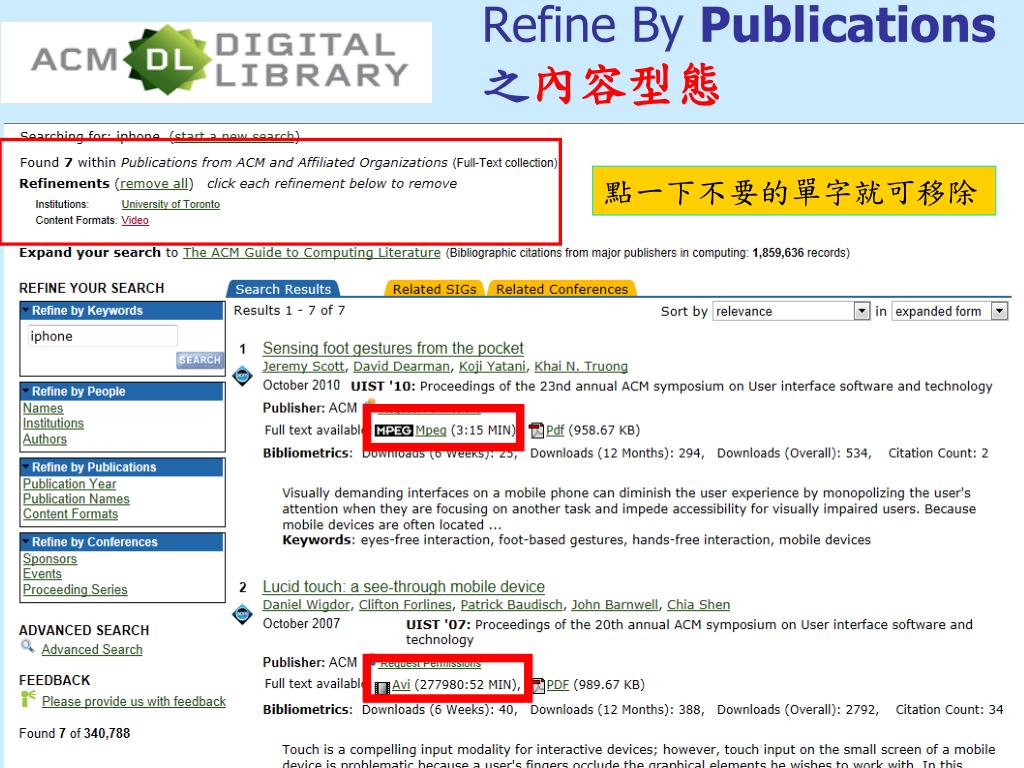
Task: Open author Daniel Wigdor
Action: point(306,605)
